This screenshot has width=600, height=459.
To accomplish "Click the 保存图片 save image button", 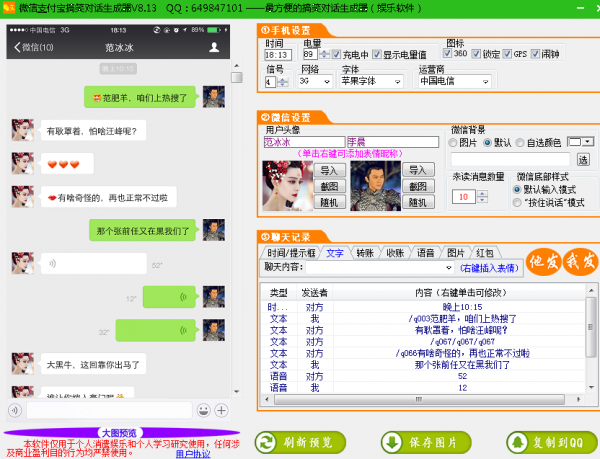I will point(426,443).
